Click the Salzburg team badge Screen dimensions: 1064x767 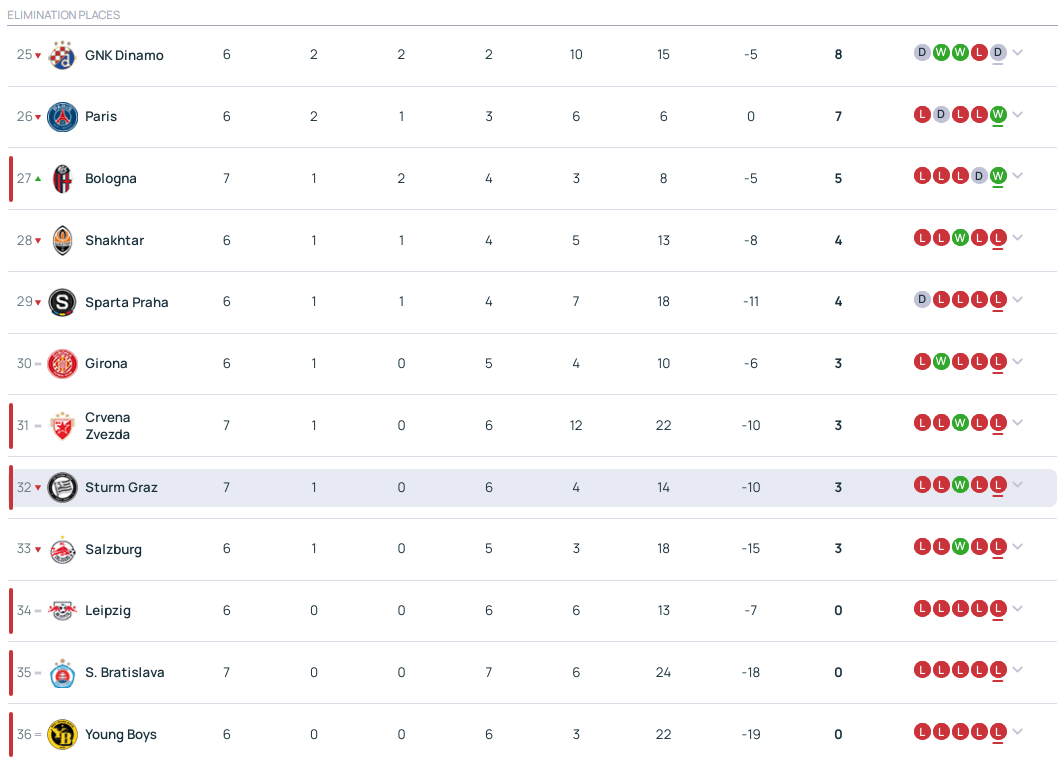pos(62,549)
